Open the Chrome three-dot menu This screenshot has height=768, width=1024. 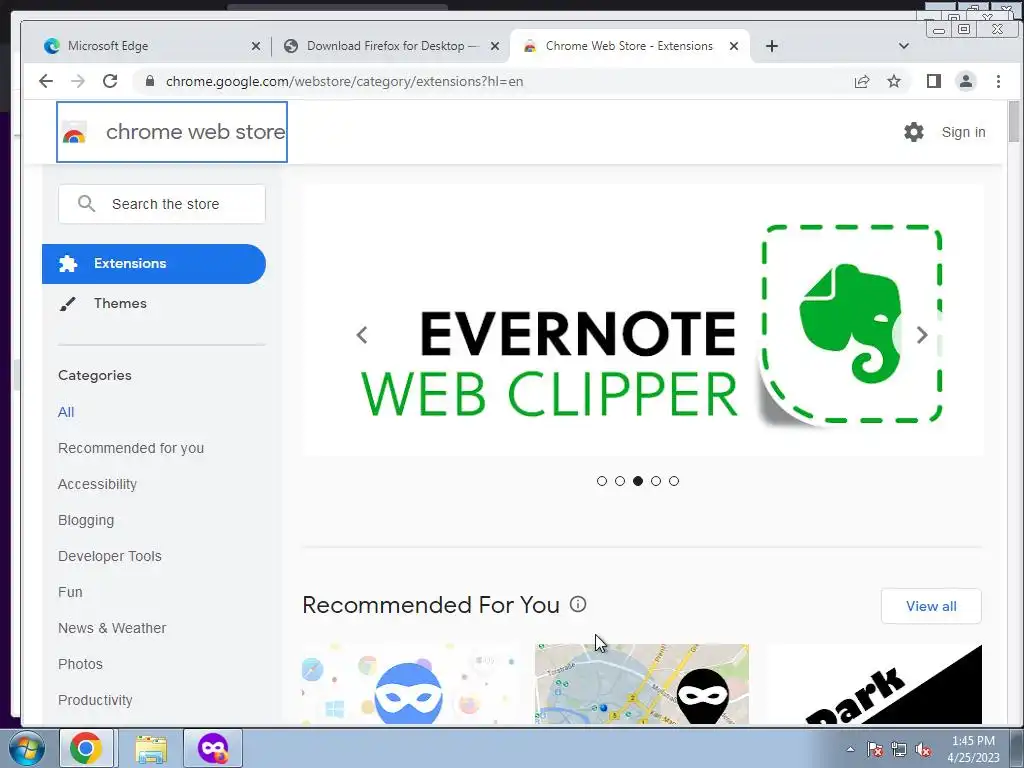pos(998,81)
